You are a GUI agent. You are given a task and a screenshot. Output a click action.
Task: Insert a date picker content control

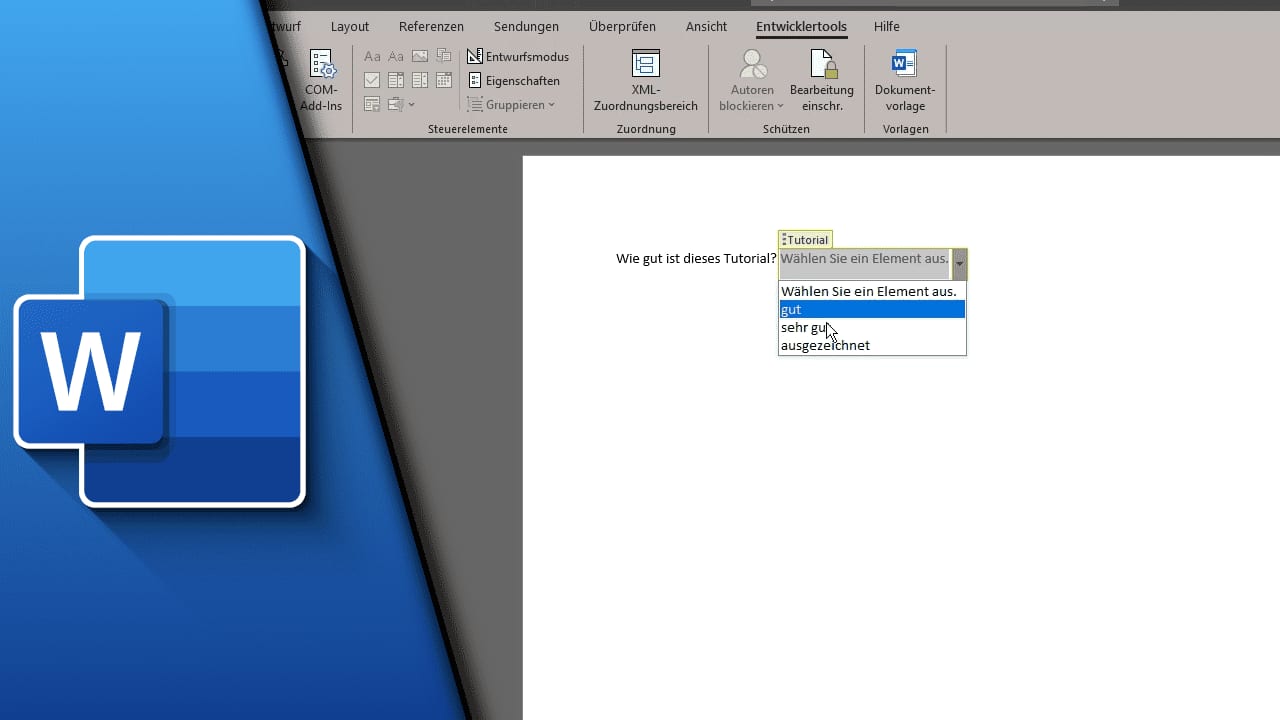[444, 80]
